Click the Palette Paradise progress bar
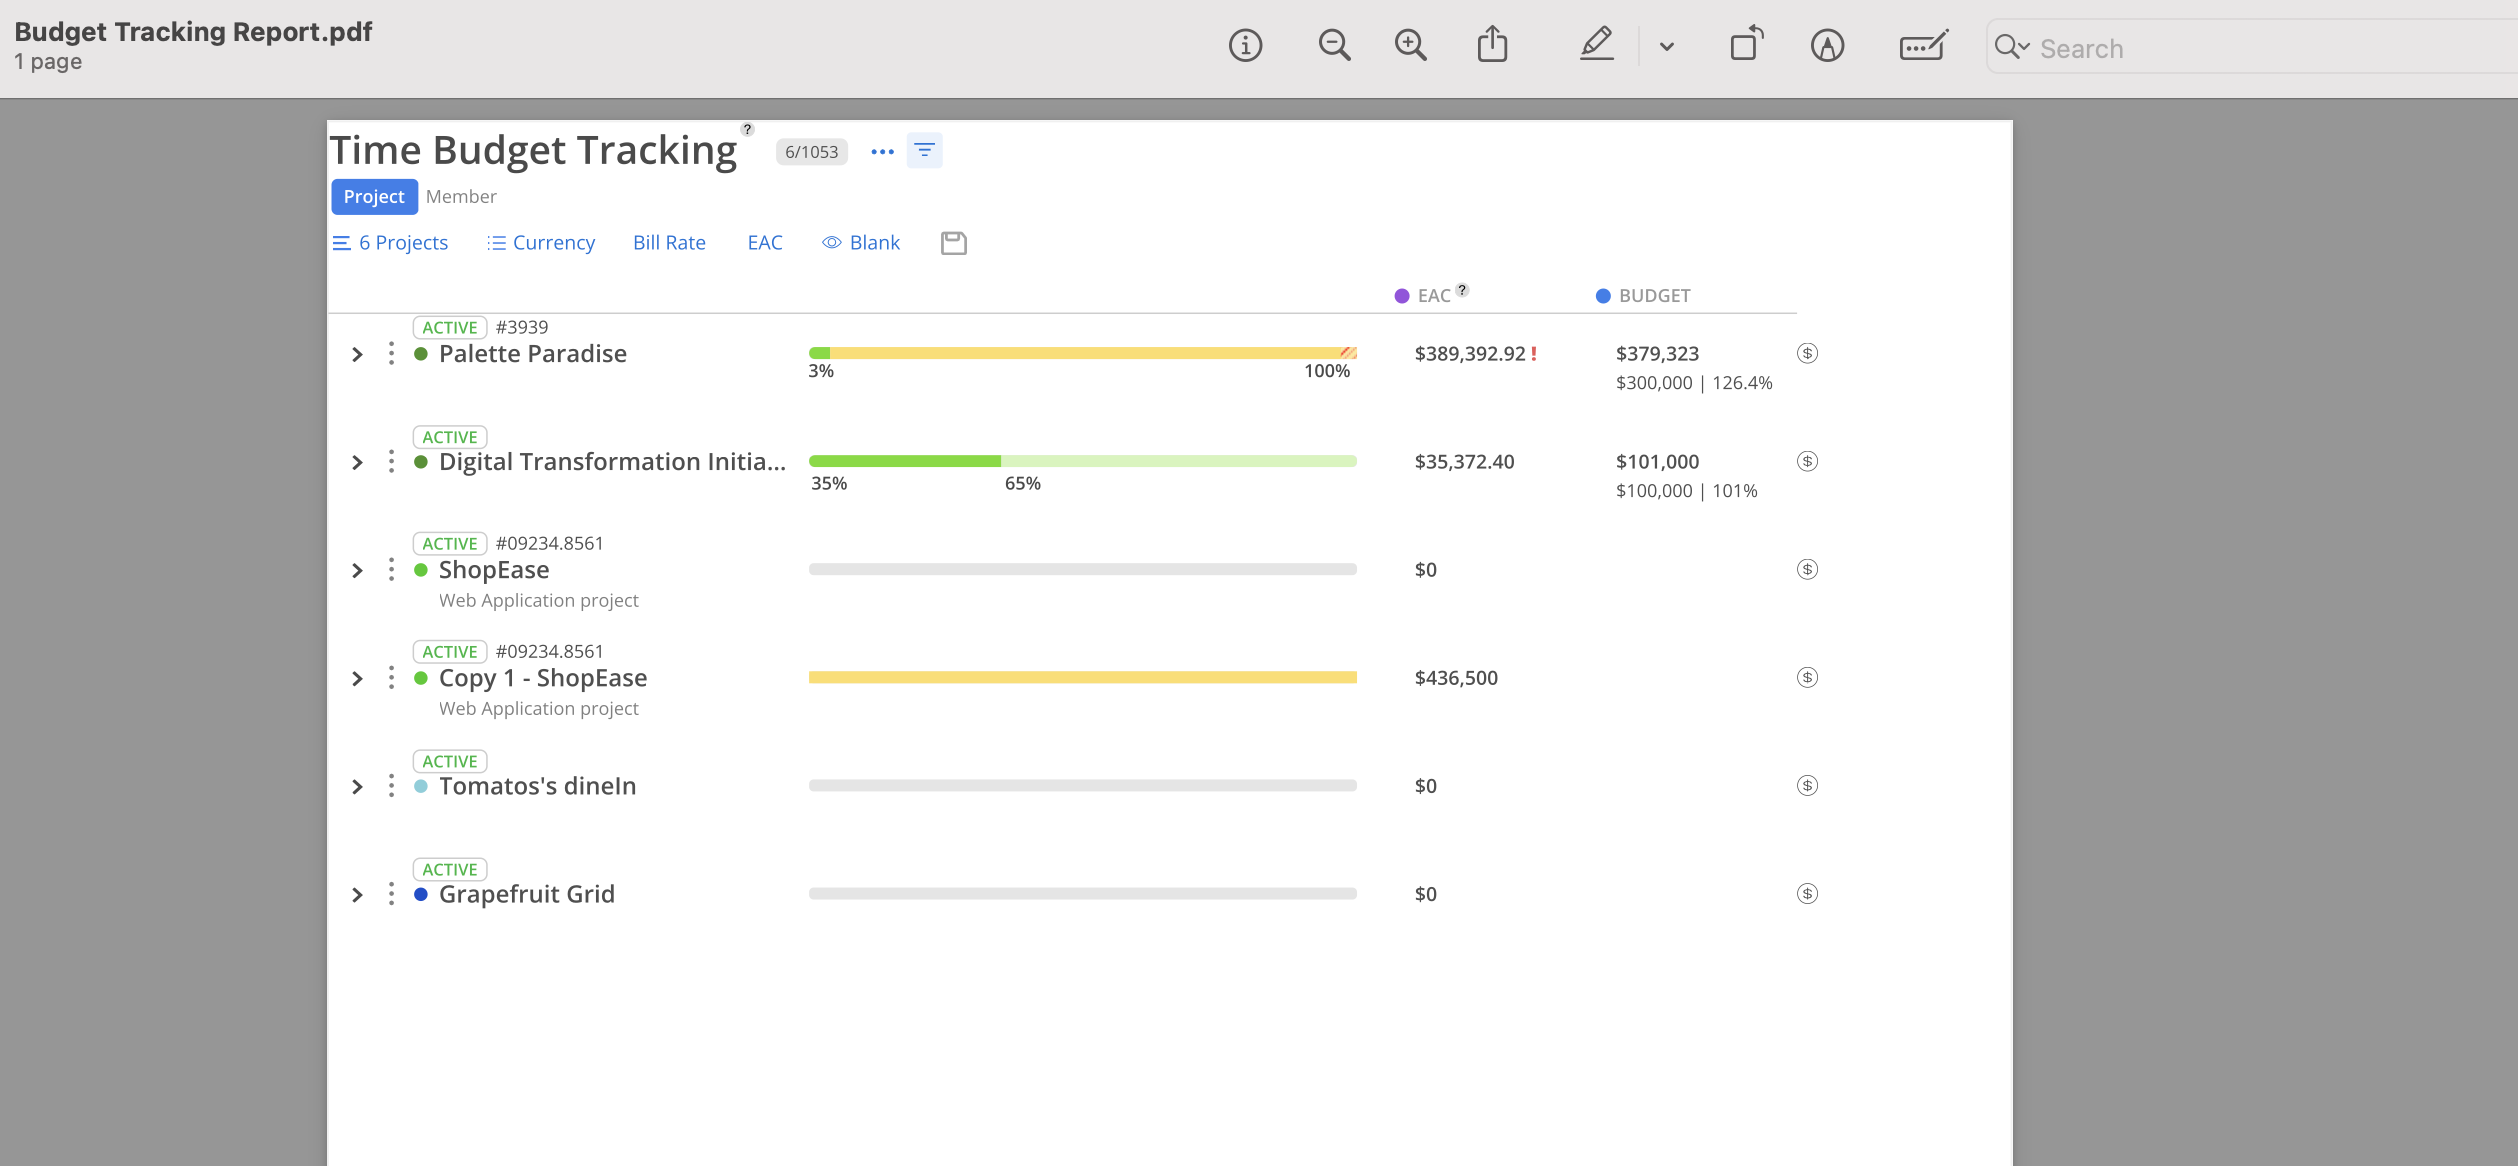Image resolution: width=2518 pixels, height=1166 pixels. (x=1083, y=353)
